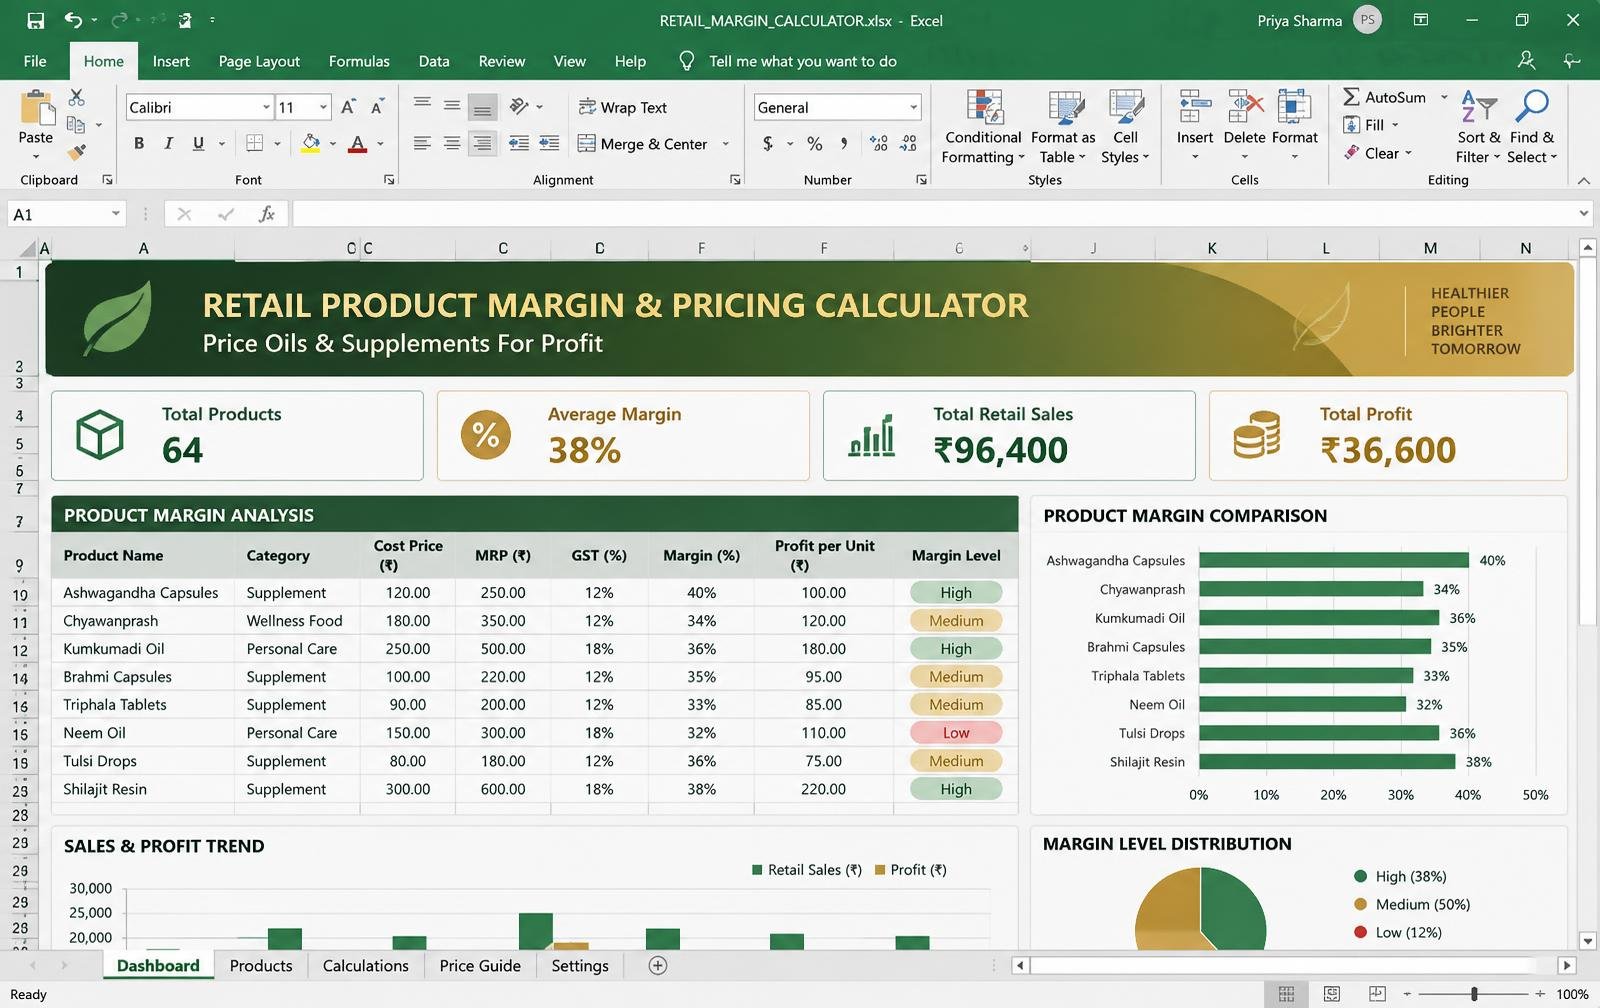The image size is (1600, 1008).
Task: Apply percent style format
Action: tap(815, 143)
